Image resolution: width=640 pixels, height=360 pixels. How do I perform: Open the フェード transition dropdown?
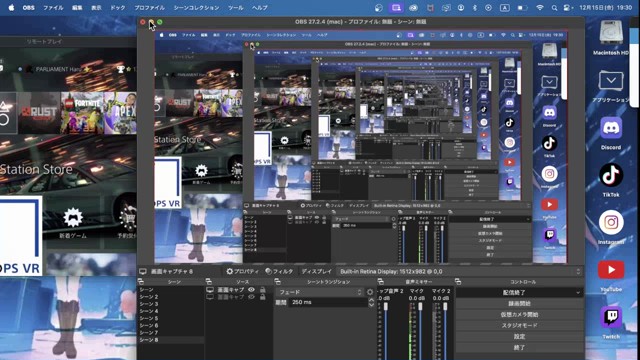(x=320, y=292)
